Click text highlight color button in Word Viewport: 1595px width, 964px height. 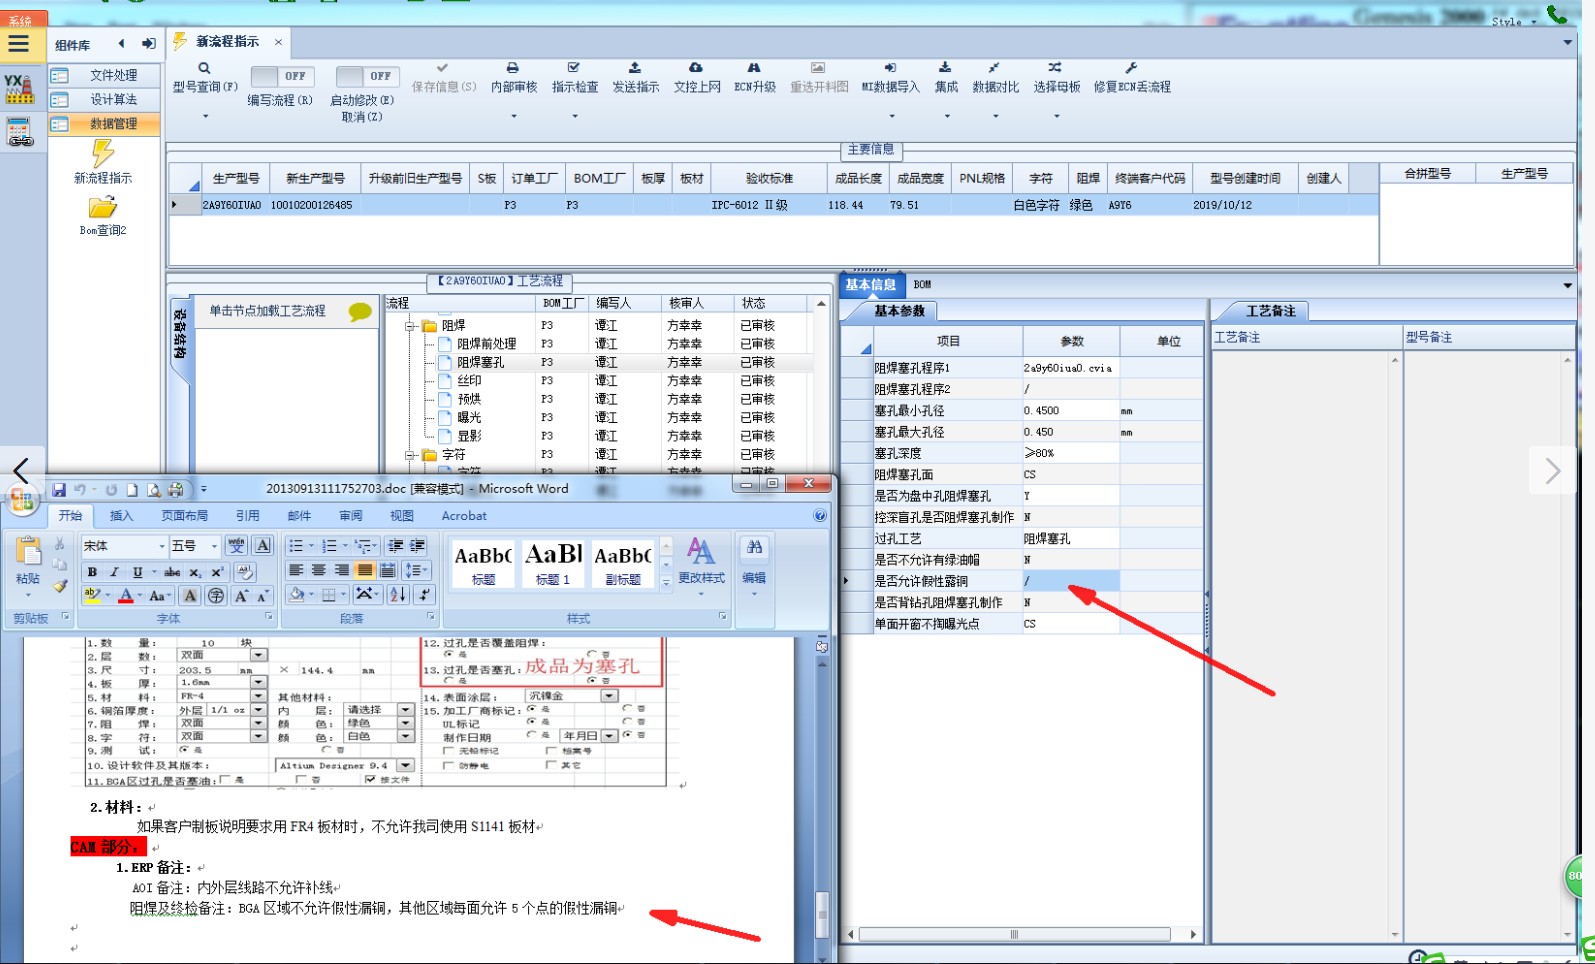coord(91,596)
